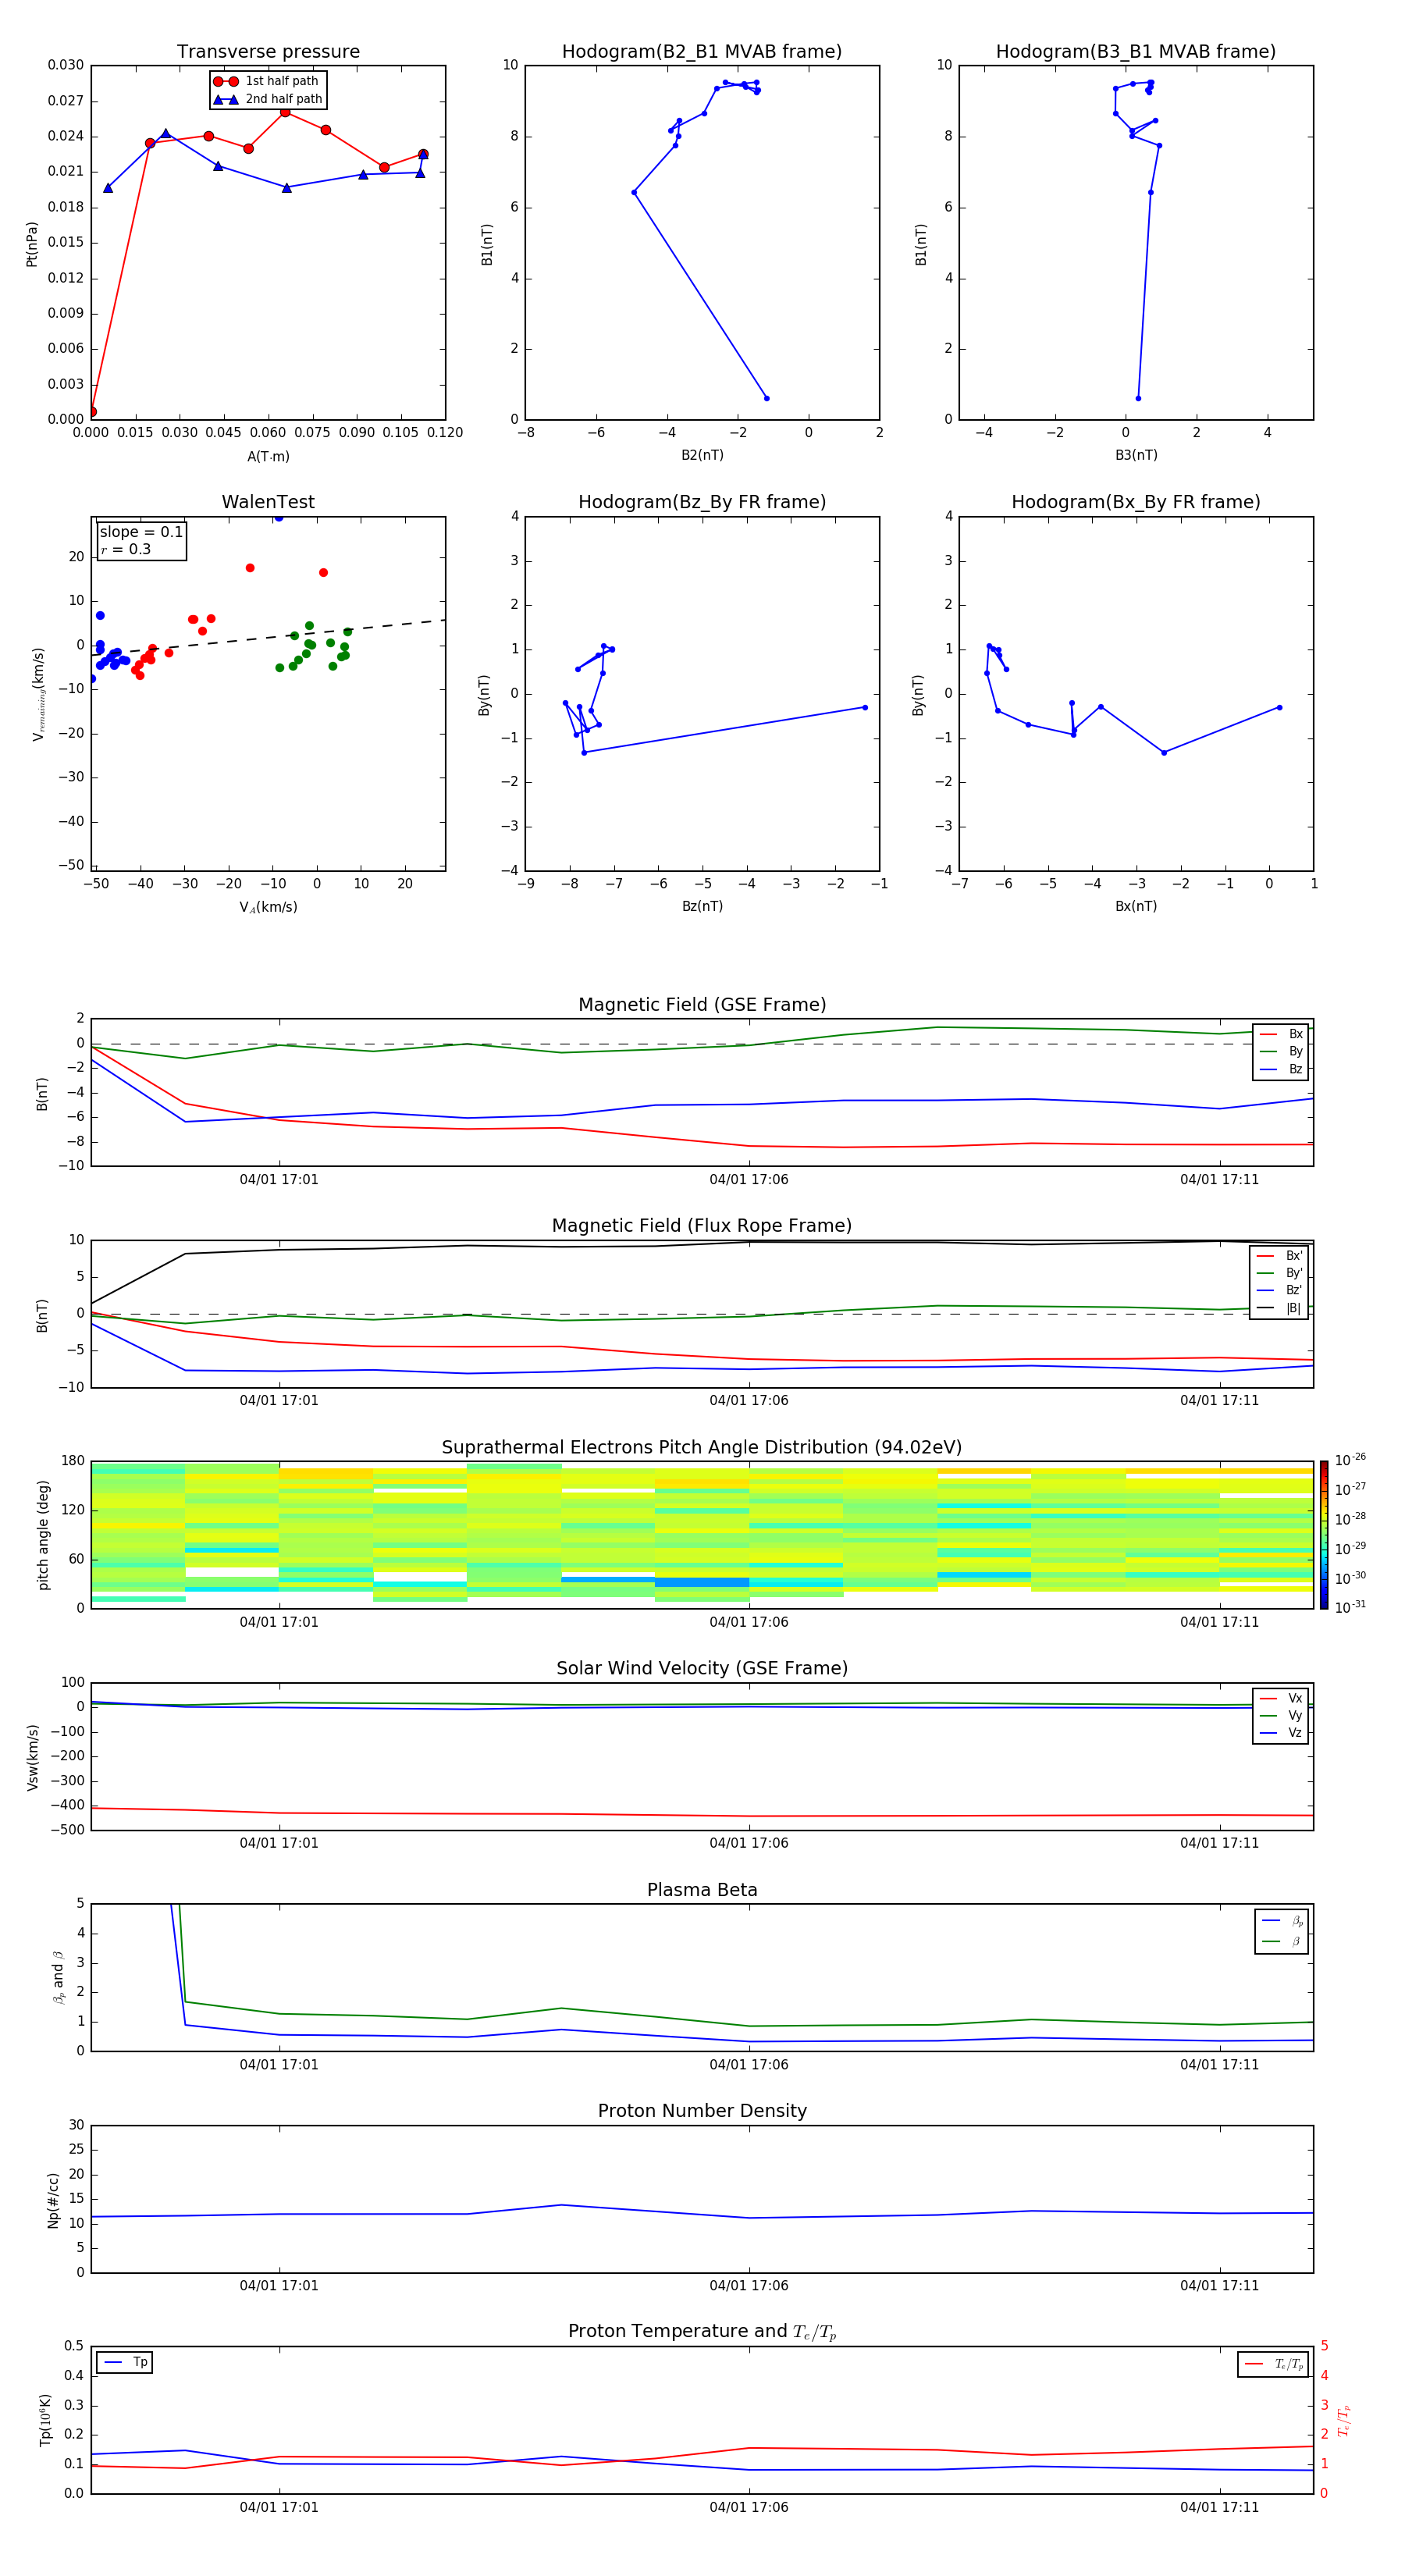This screenshot has height=2576, width=1405.
Task: Click the "A(T·m)" x-axis label
Action: 268,456
